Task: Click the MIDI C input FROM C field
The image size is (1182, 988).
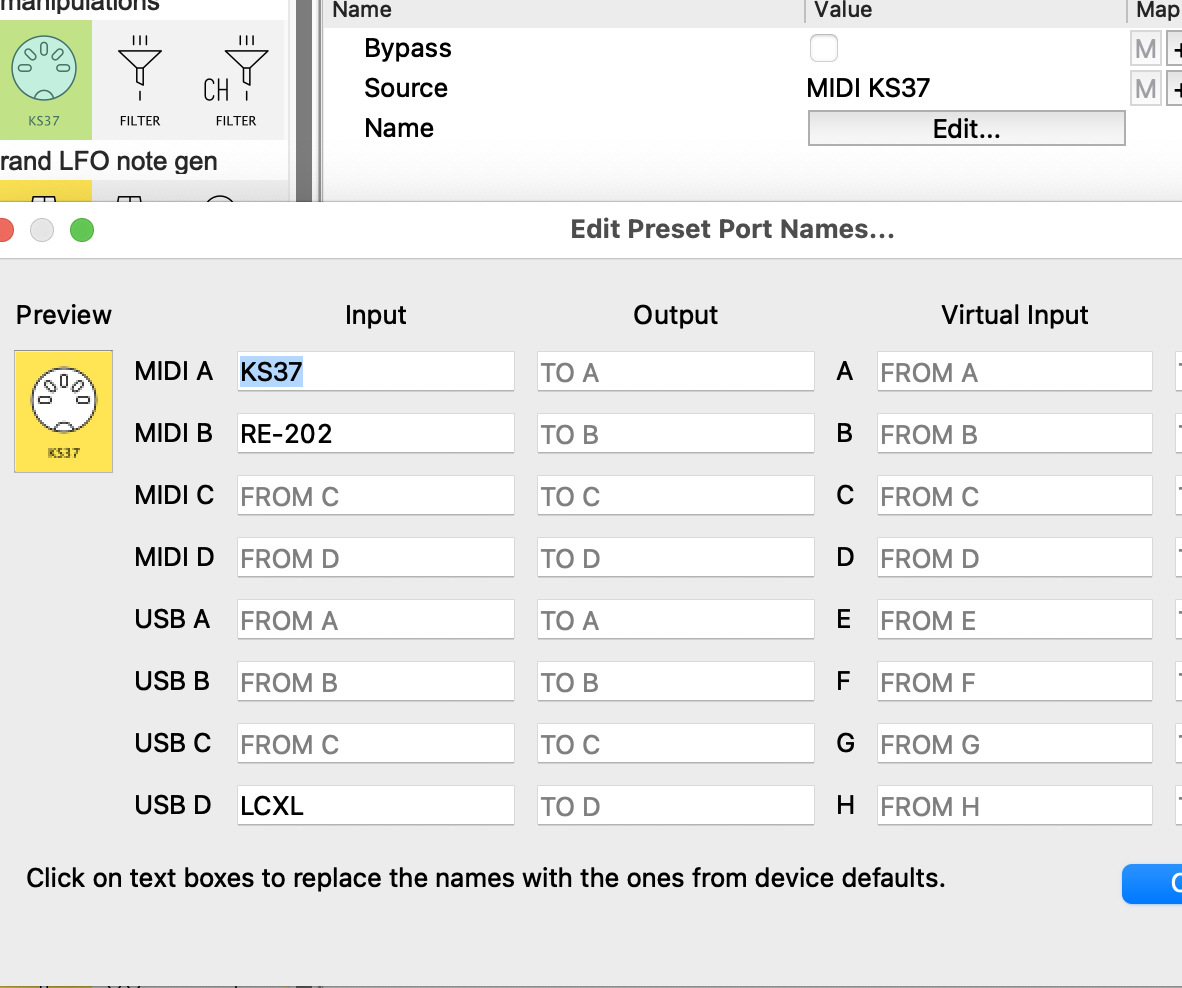Action: pos(375,496)
